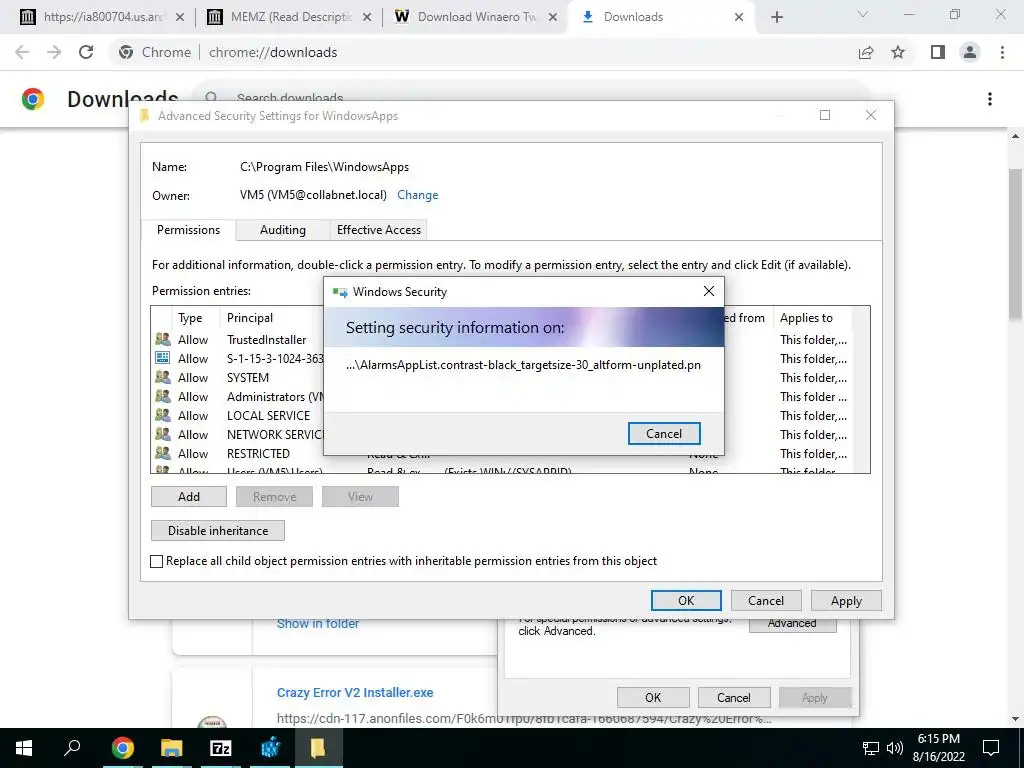The width and height of the screenshot is (1024, 768).
Task: Click the Chrome back arrow icon
Action: (22, 52)
